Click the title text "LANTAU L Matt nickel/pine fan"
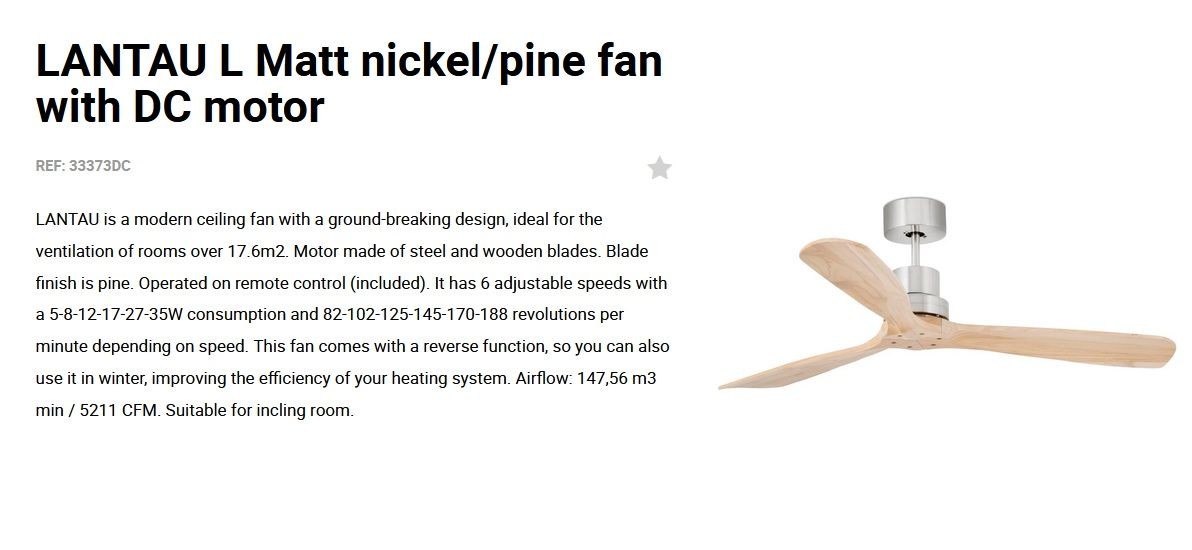This screenshot has height=550, width=1192. (349, 60)
